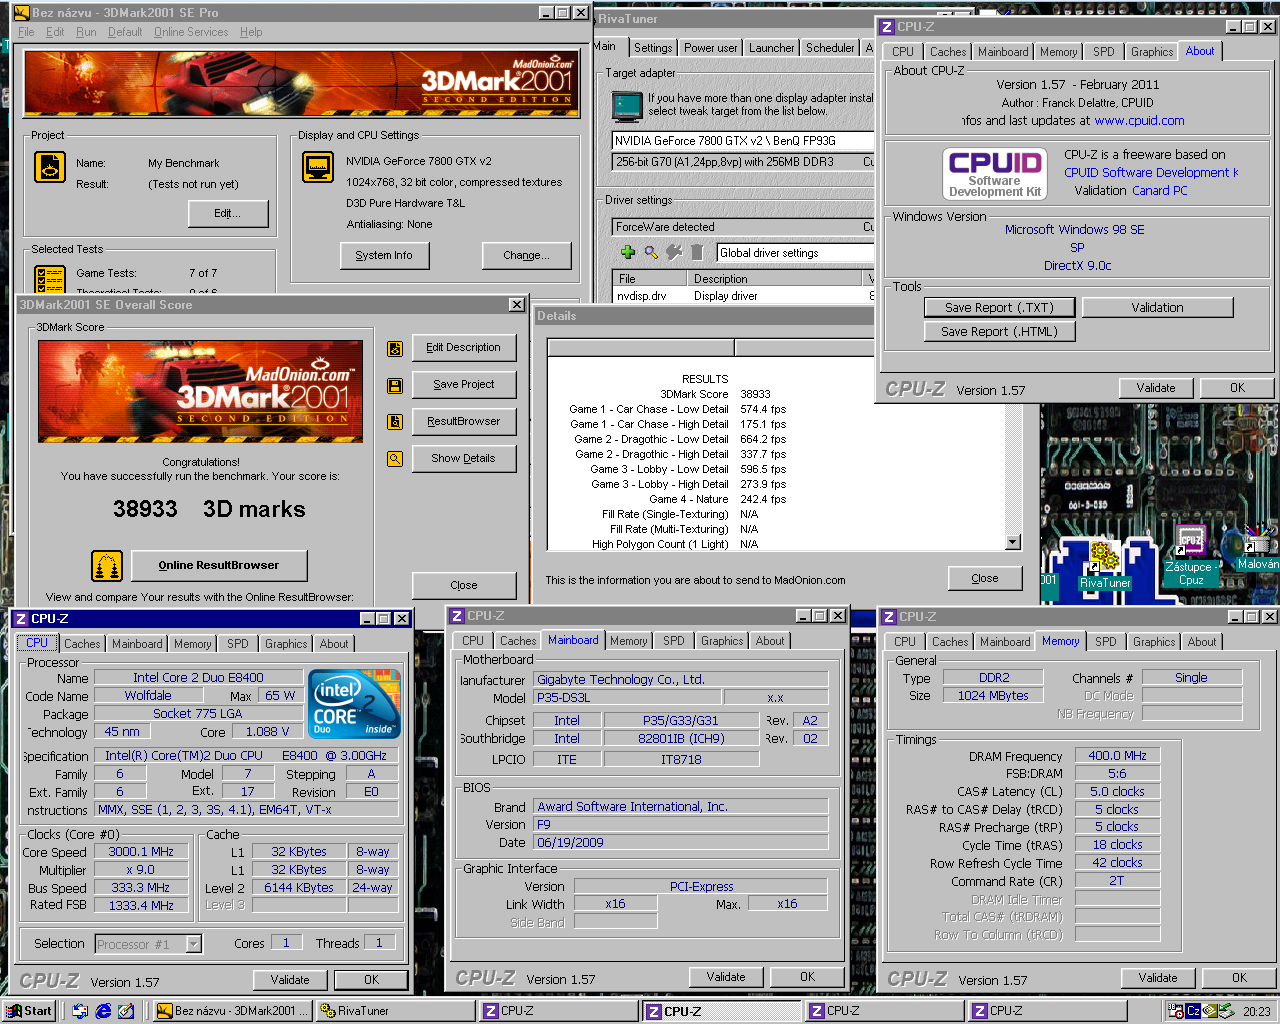
Task: Click the BIOS date 06/19/2009 field
Action: coord(681,843)
